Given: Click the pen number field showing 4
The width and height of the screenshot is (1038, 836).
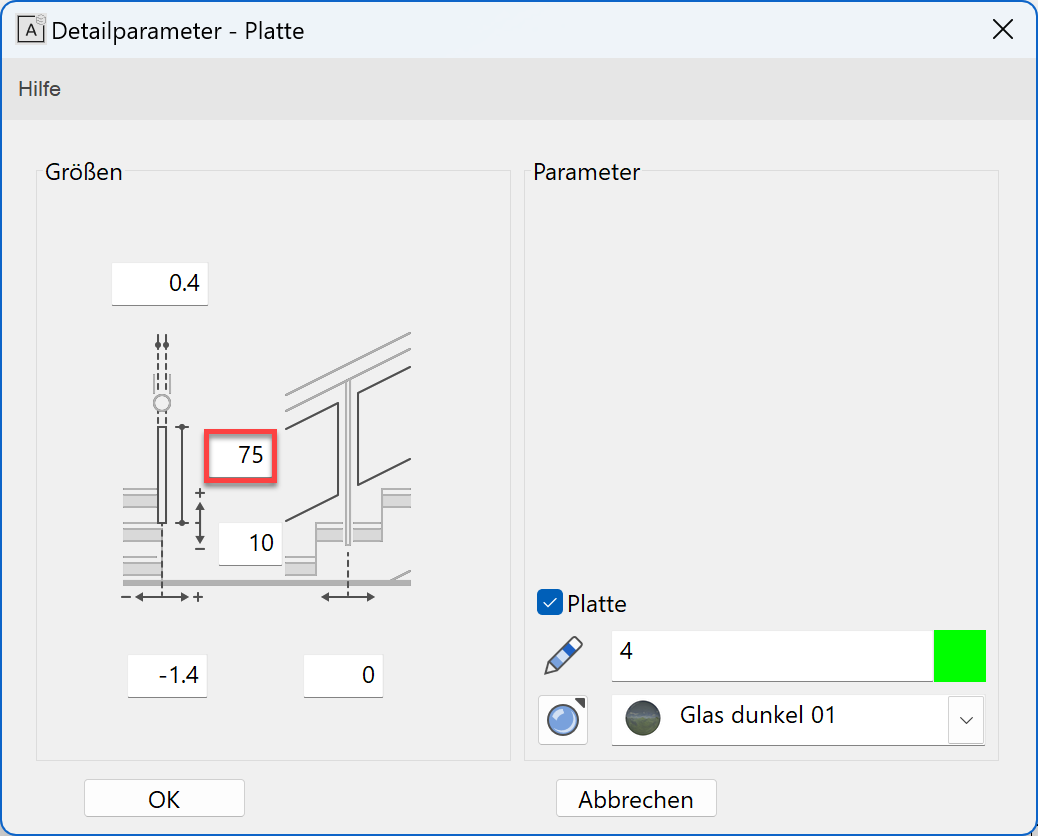Looking at the screenshot, I should point(771,652).
